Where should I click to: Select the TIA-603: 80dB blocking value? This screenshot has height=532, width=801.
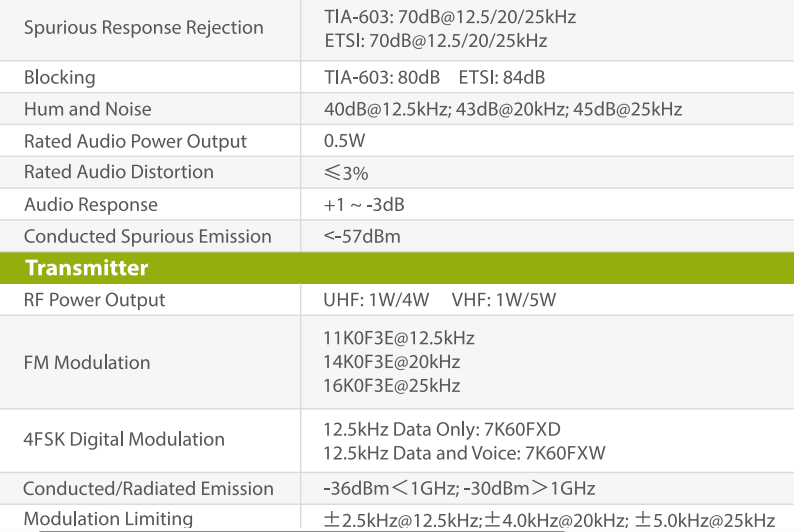point(382,78)
